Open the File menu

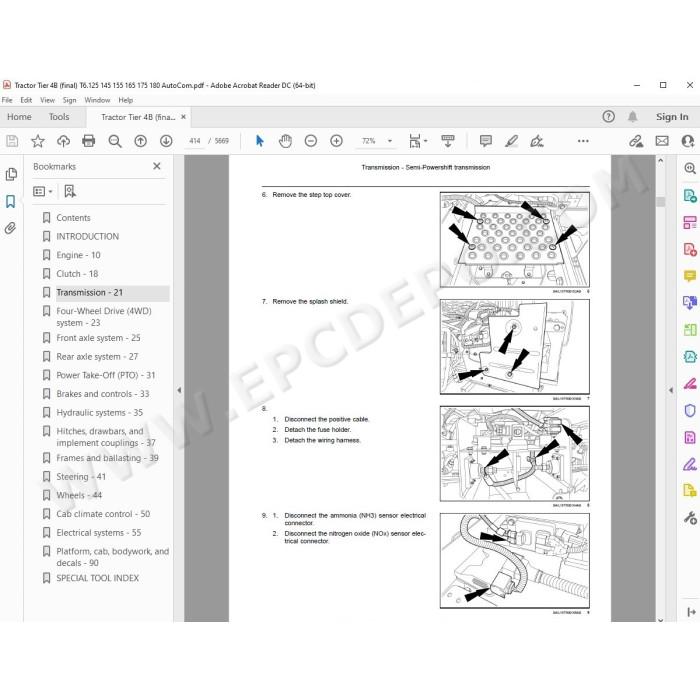7,100
